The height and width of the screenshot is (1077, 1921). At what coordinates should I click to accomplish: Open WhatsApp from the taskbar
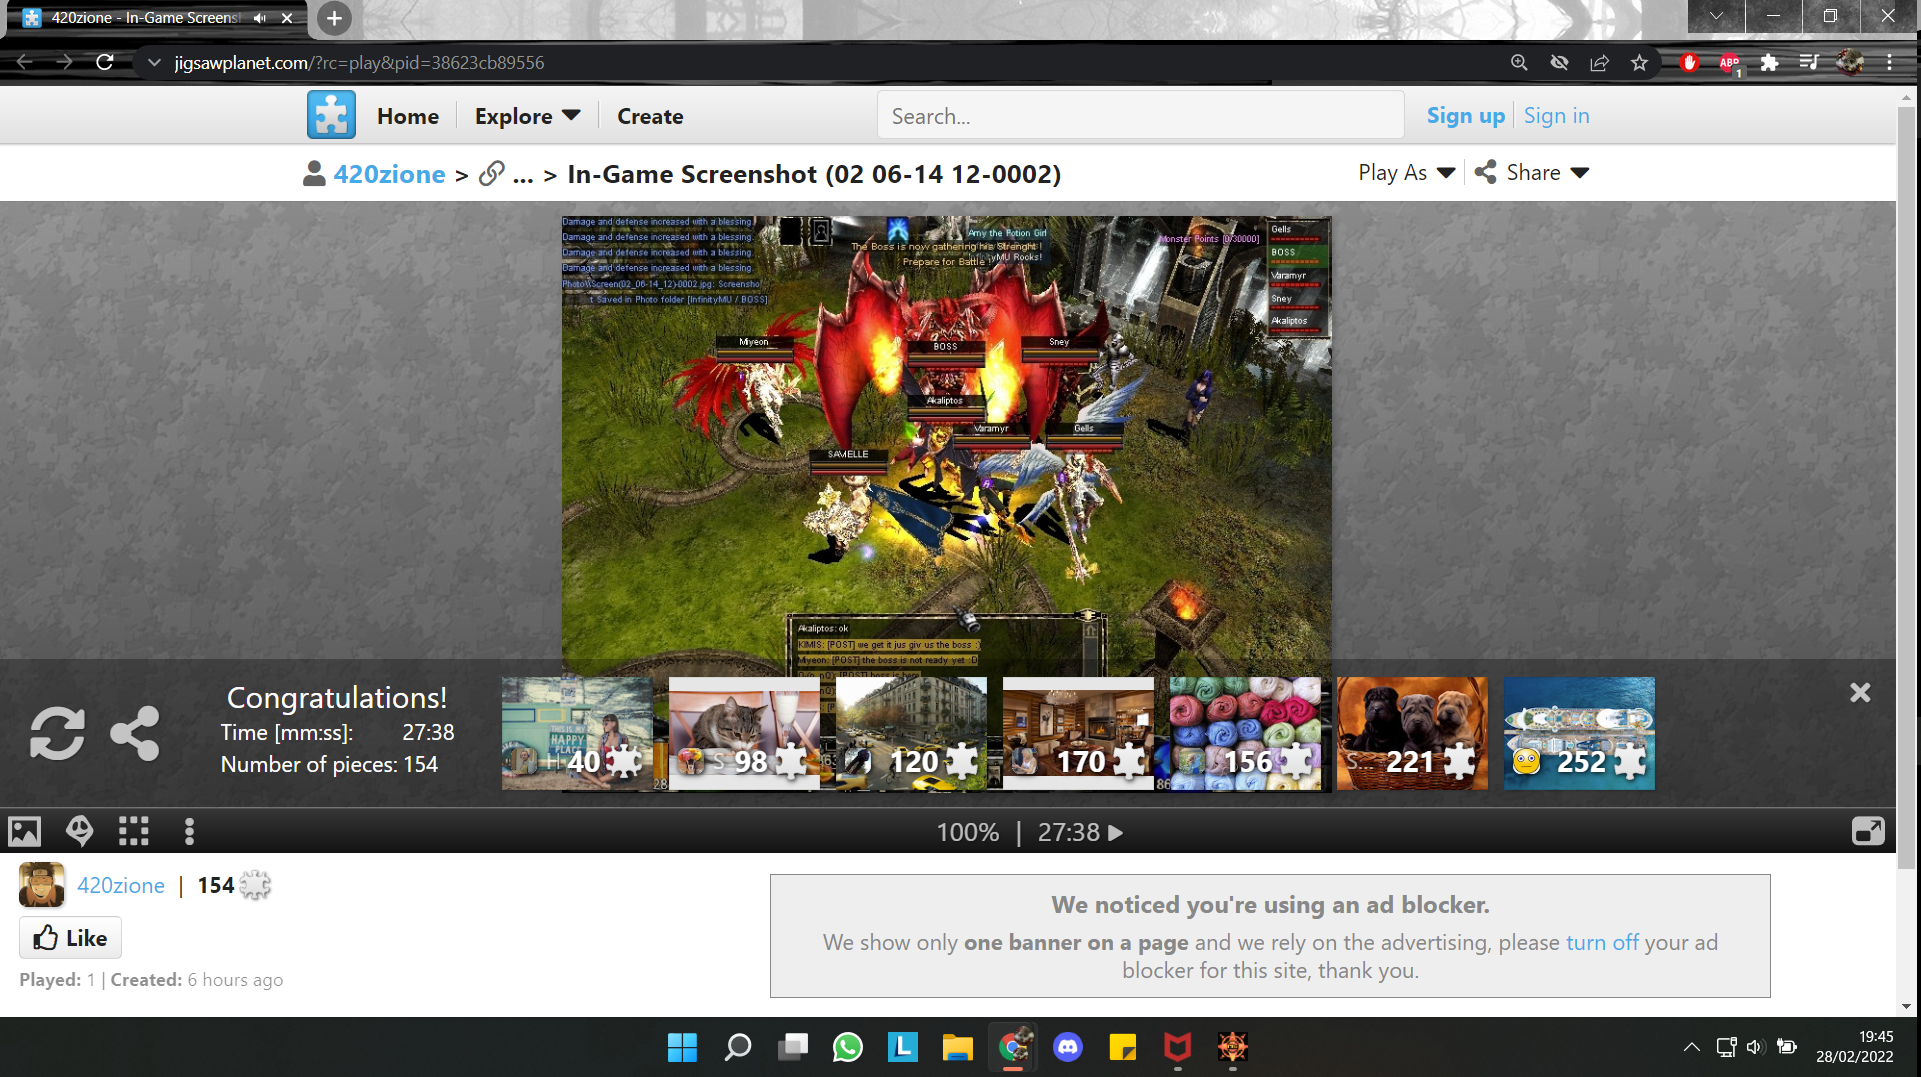tap(847, 1047)
